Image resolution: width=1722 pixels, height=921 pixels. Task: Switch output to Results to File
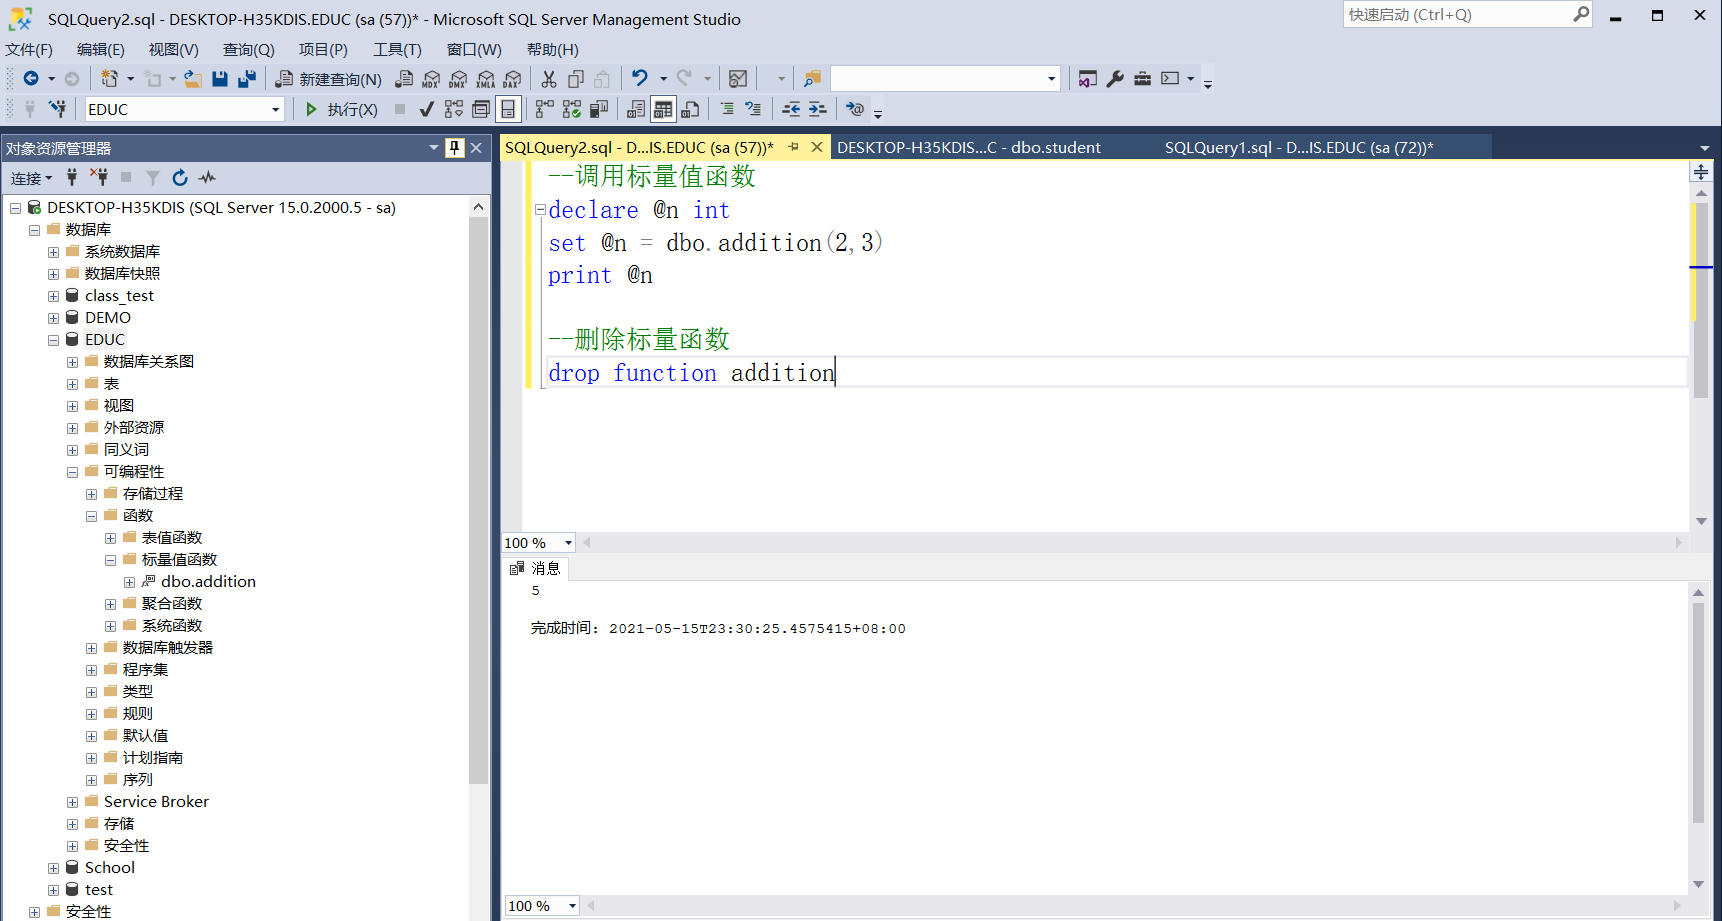coord(690,109)
